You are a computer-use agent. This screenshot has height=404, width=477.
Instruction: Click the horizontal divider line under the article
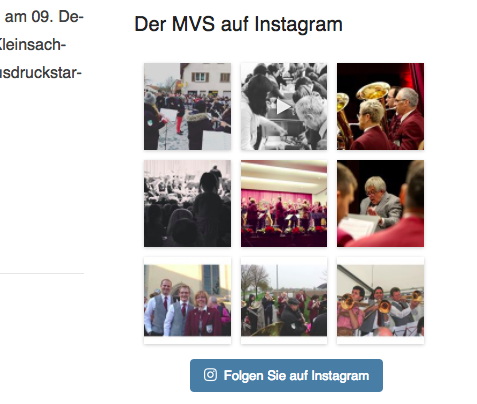click(42, 274)
